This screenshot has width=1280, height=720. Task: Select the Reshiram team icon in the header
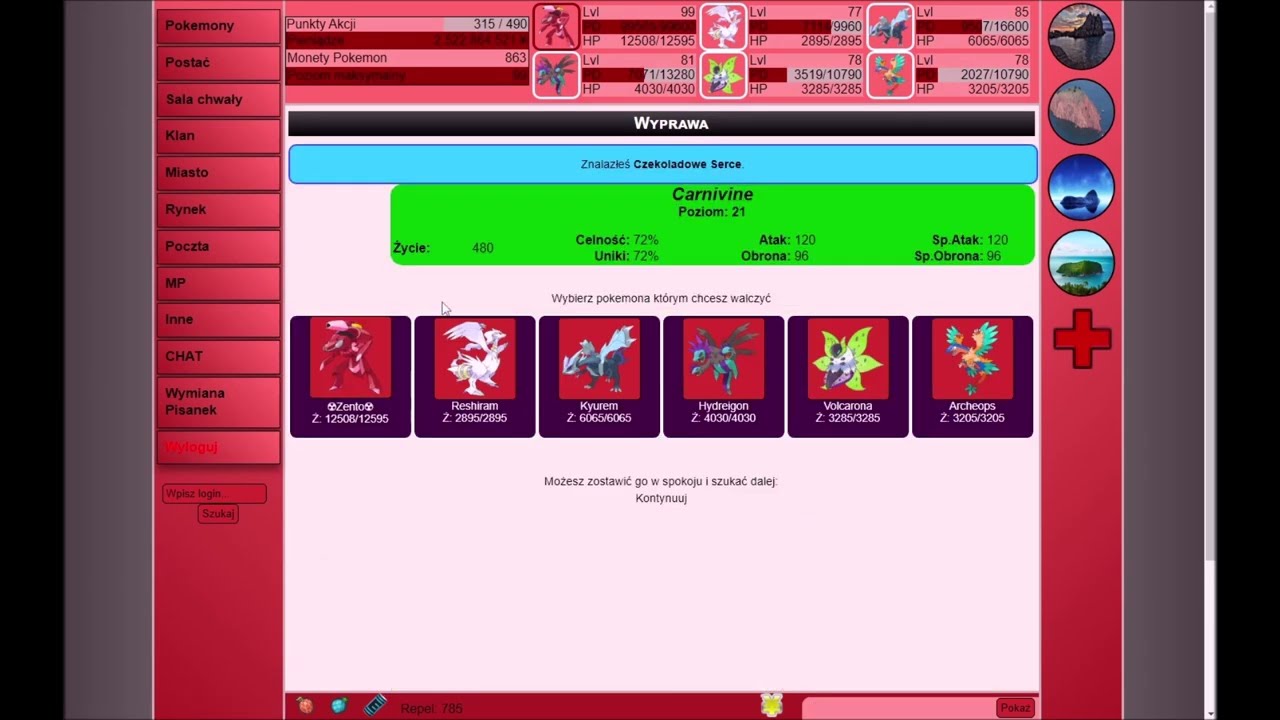coord(723,26)
